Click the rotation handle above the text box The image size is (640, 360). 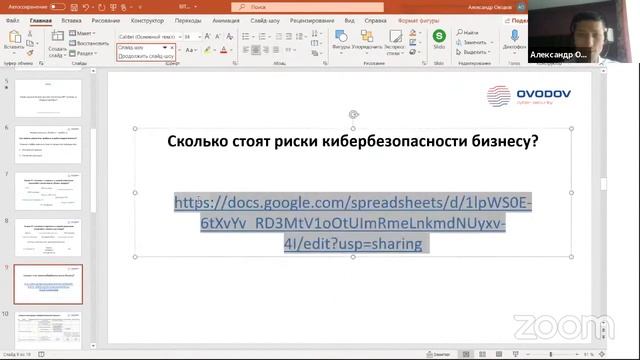pos(353,115)
